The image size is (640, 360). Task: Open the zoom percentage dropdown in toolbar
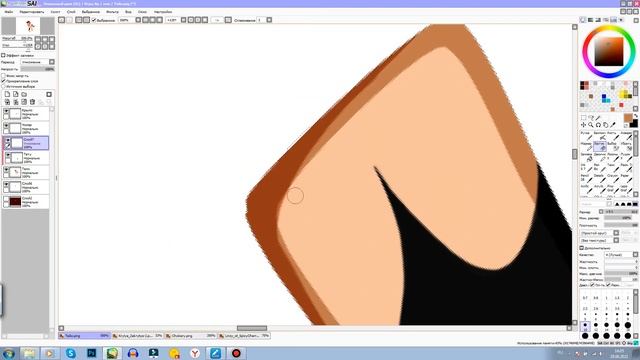[138, 20]
